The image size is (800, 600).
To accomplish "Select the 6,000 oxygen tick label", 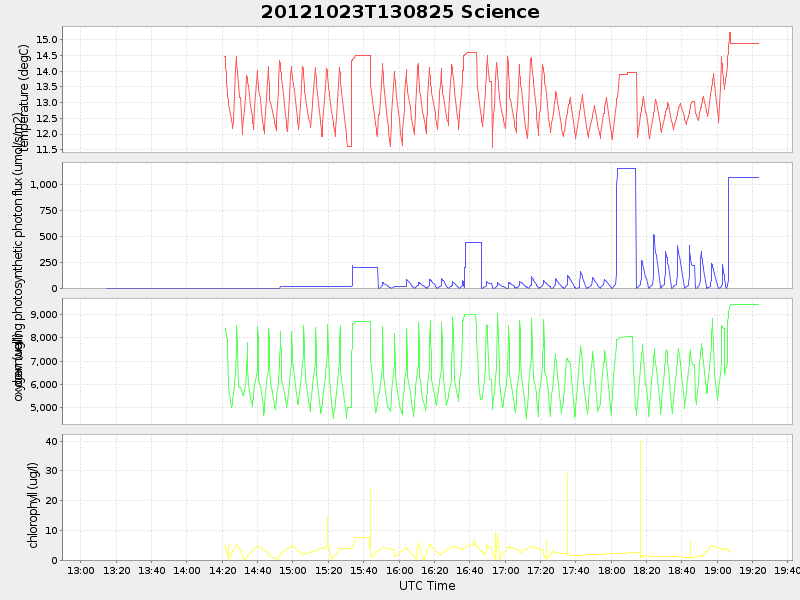I will click(44, 385).
